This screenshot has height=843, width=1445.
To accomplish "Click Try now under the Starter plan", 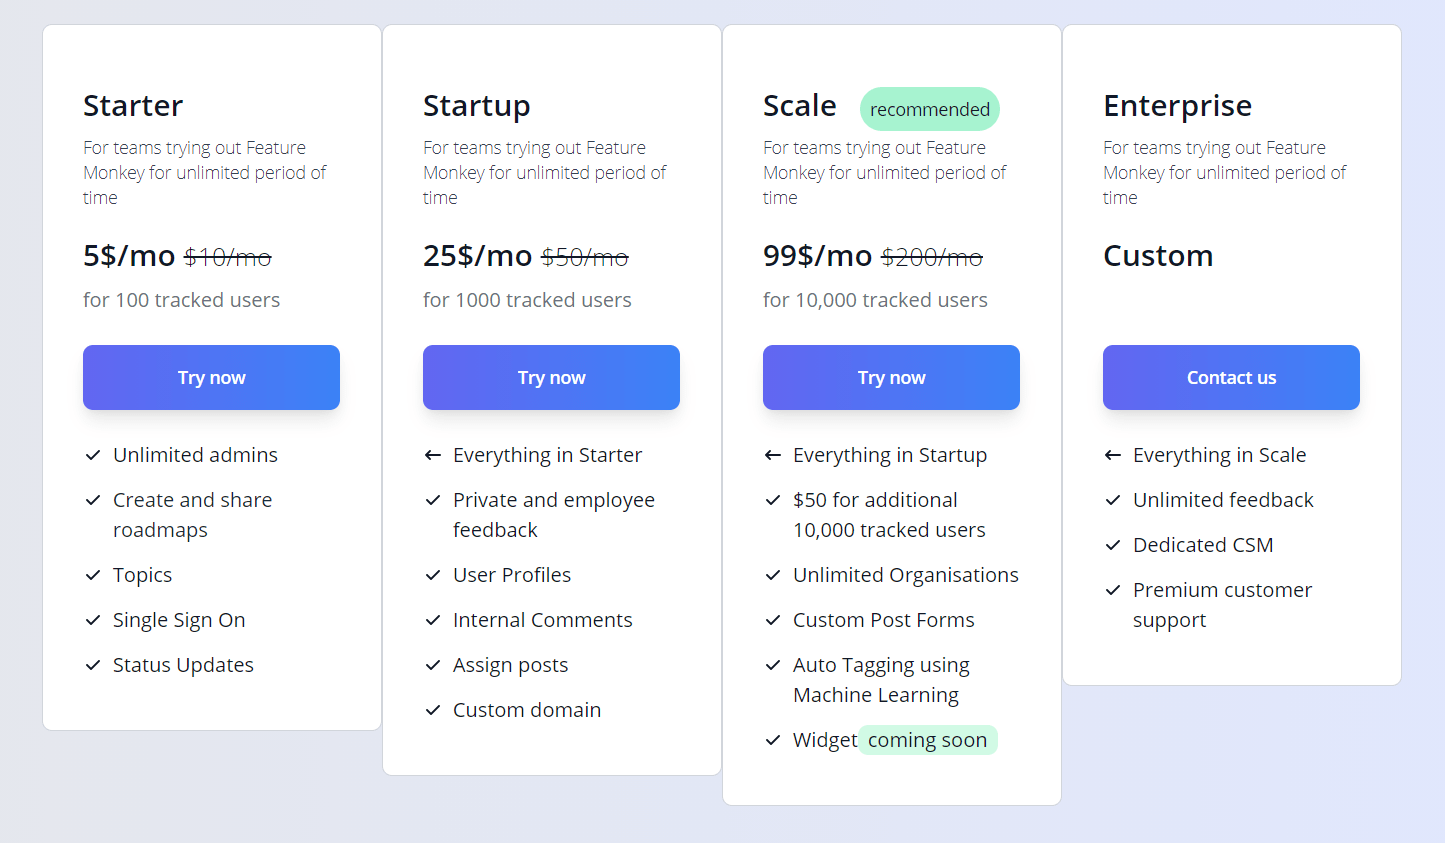I will click(x=211, y=377).
